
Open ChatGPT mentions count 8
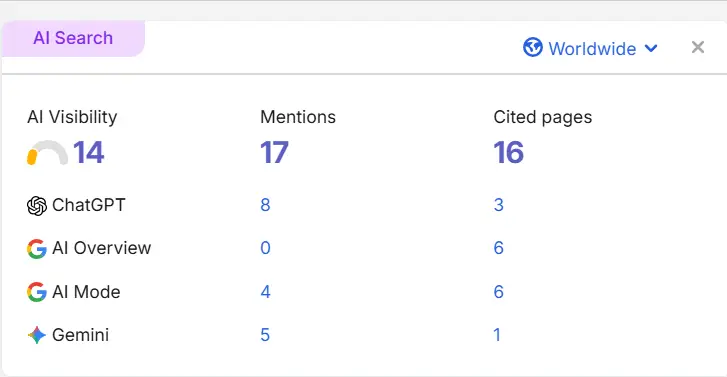(265, 205)
